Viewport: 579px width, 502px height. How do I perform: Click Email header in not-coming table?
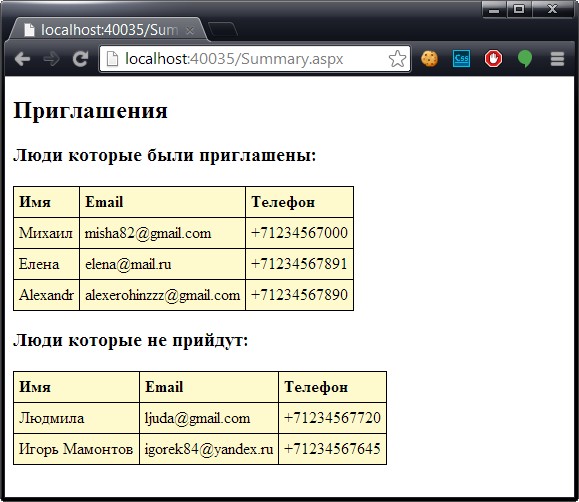[209, 387]
